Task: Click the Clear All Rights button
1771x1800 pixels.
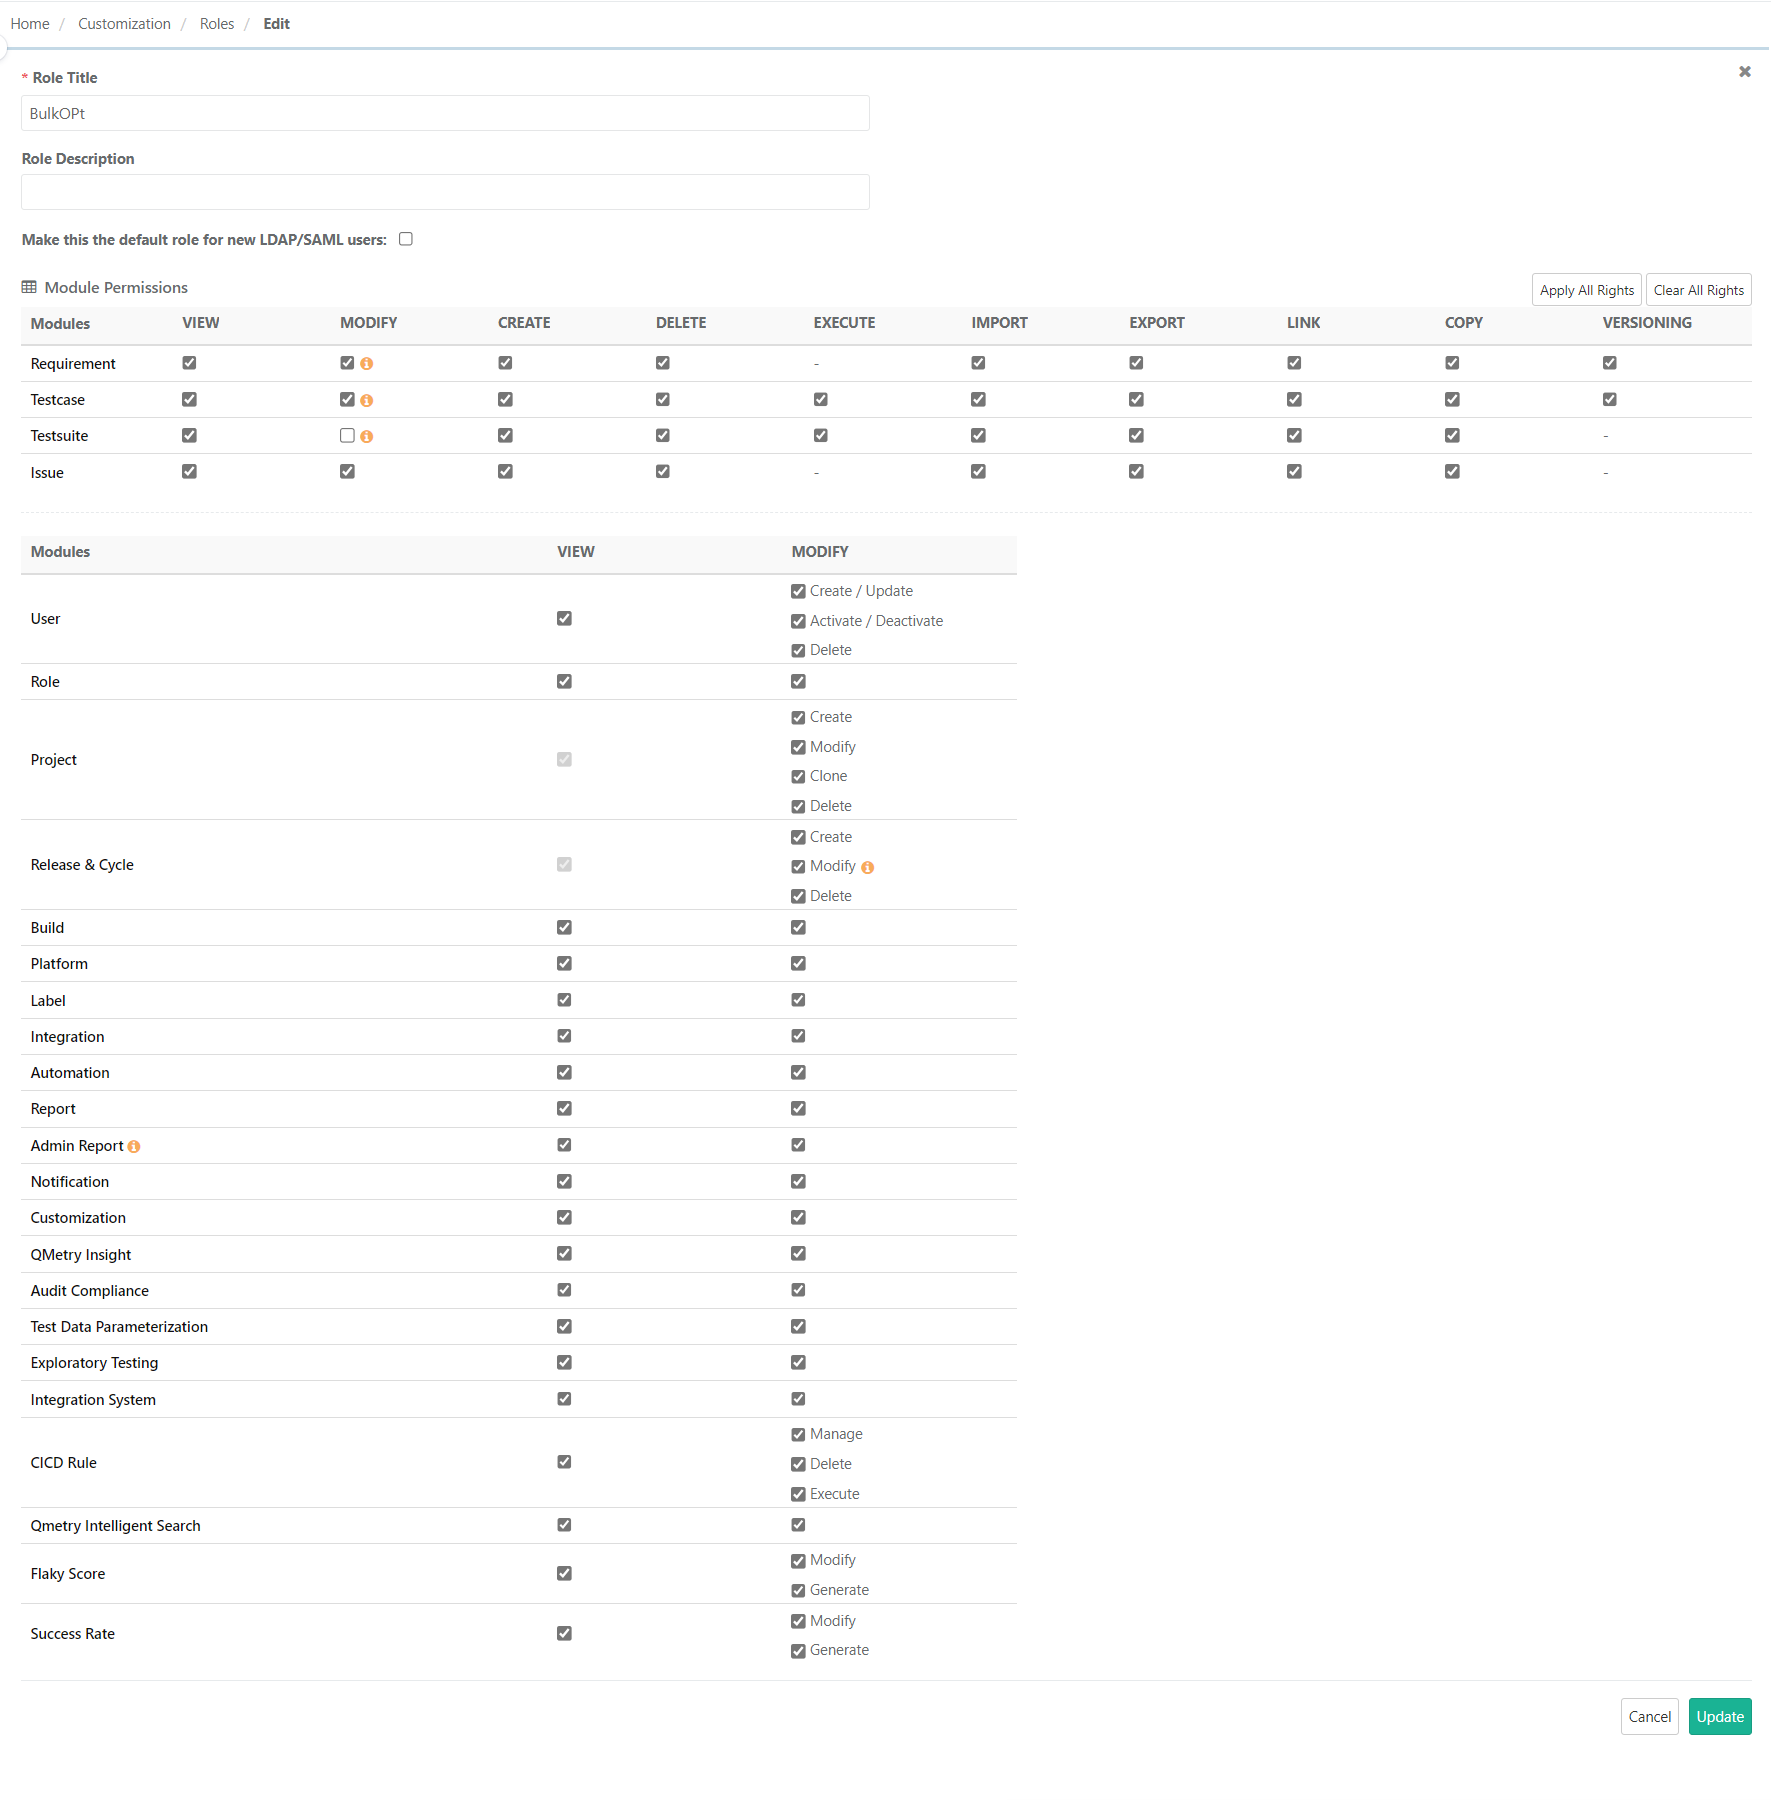Action: coord(1698,289)
